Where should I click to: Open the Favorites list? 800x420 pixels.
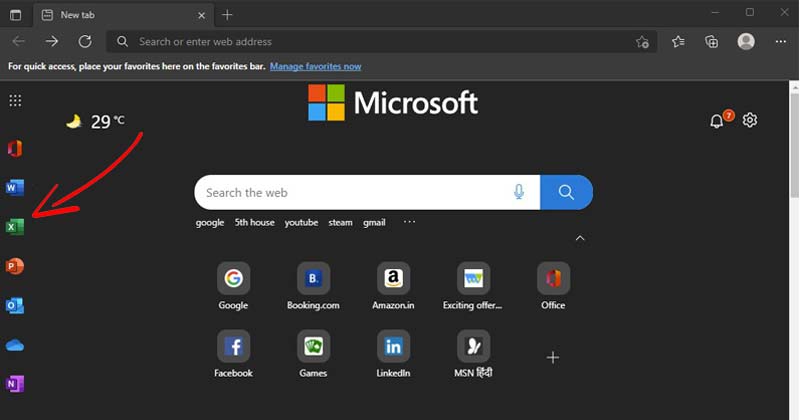pyautogui.click(x=678, y=42)
